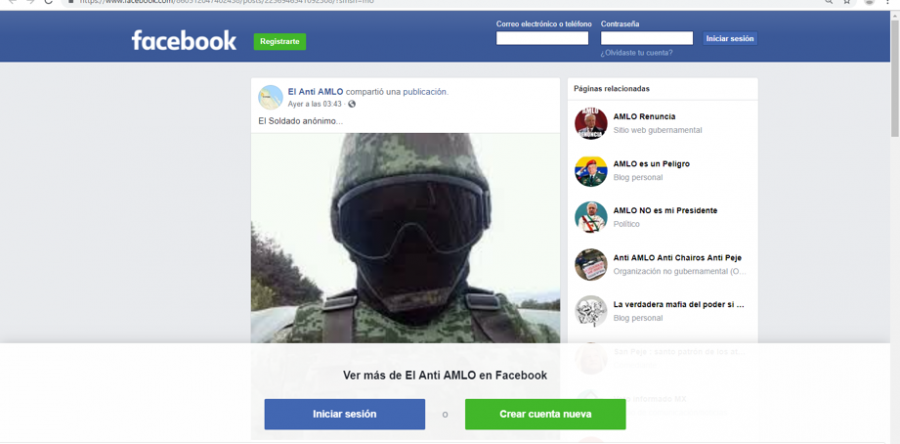
Task: Open the El Anti AMLO page name link
Action: 315,92
